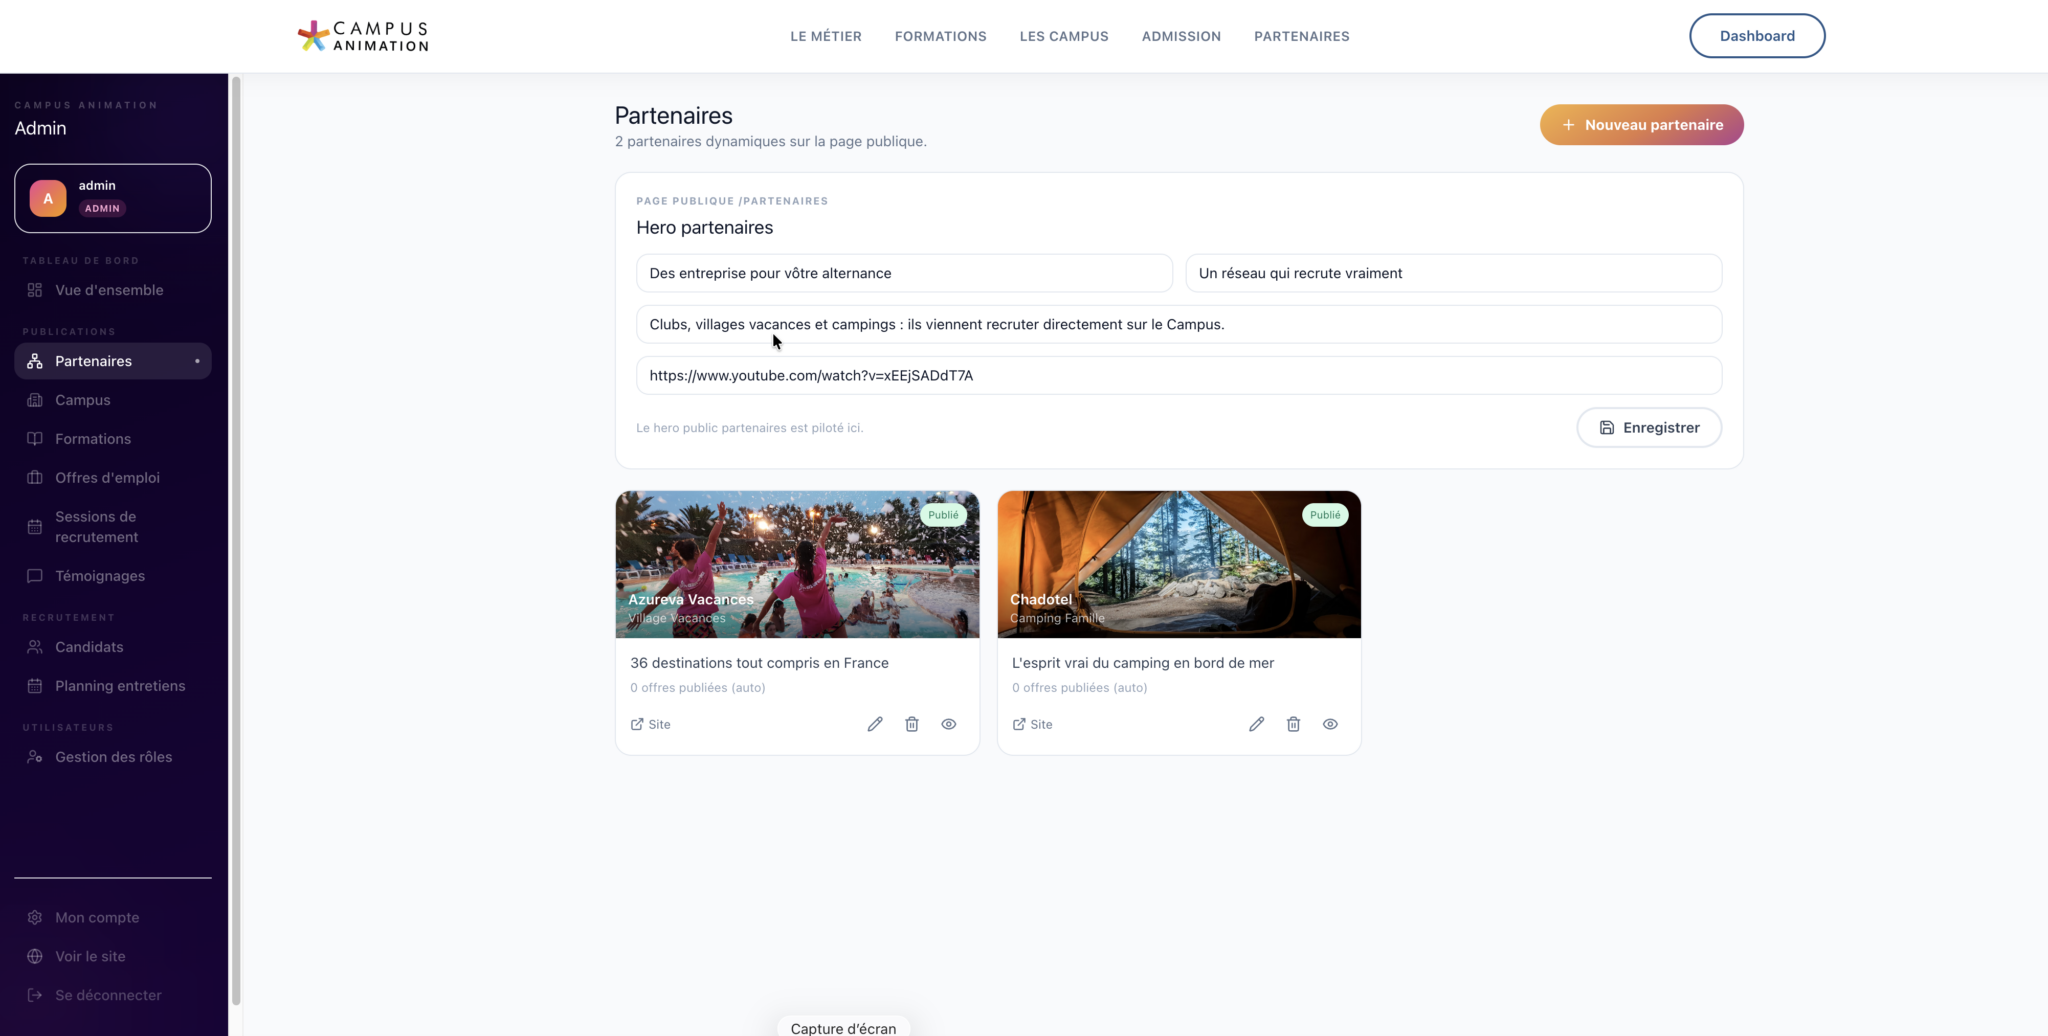Delete the Azureva Vacances partner via trash icon
Image resolution: width=2048 pixels, height=1036 pixels.
[x=912, y=724]
